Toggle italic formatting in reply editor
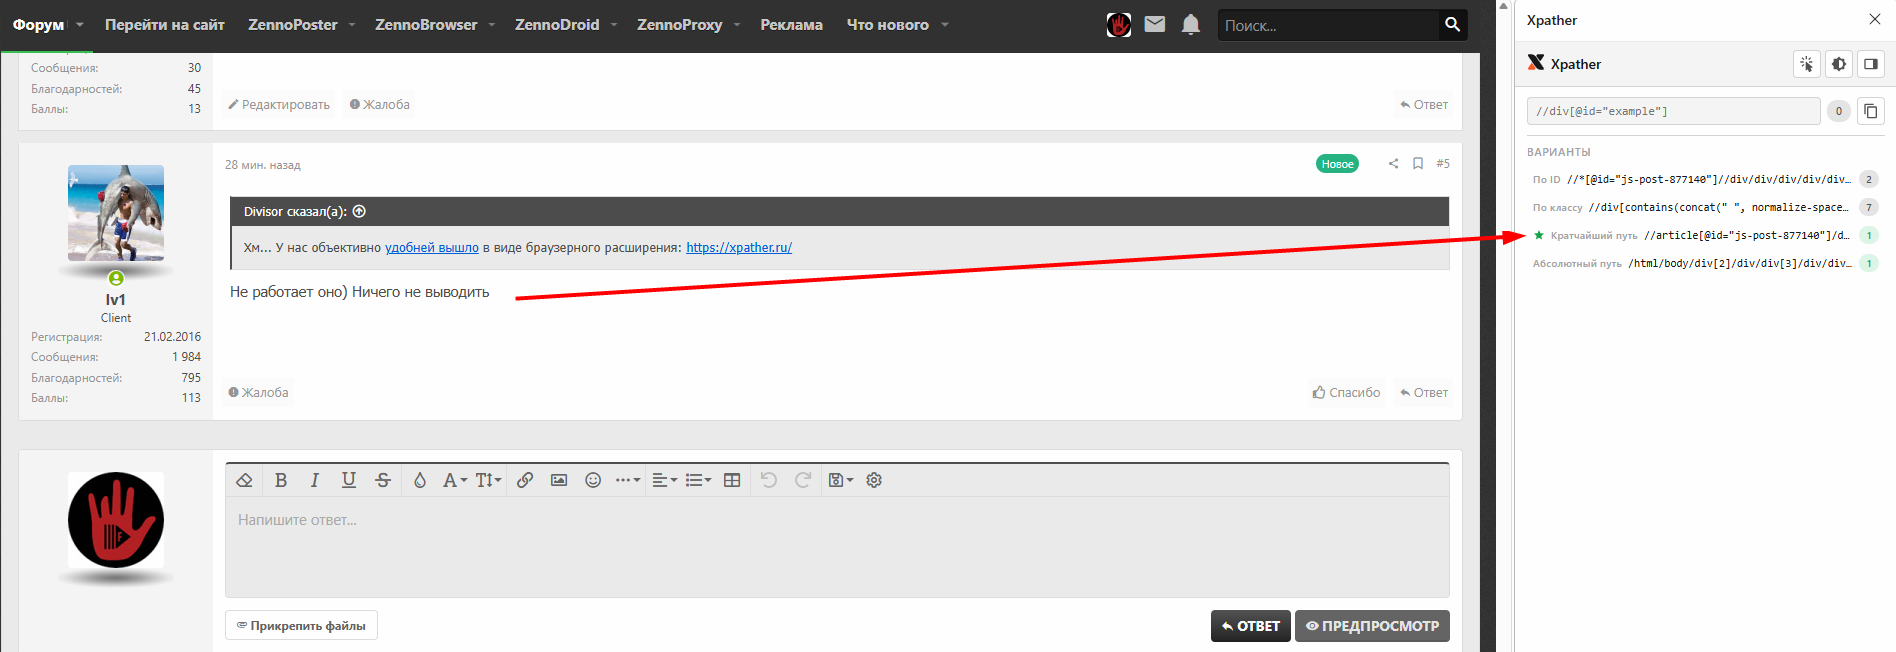Image resolution: width=1896 pixels, height=652 pixels. click(314, 480)
